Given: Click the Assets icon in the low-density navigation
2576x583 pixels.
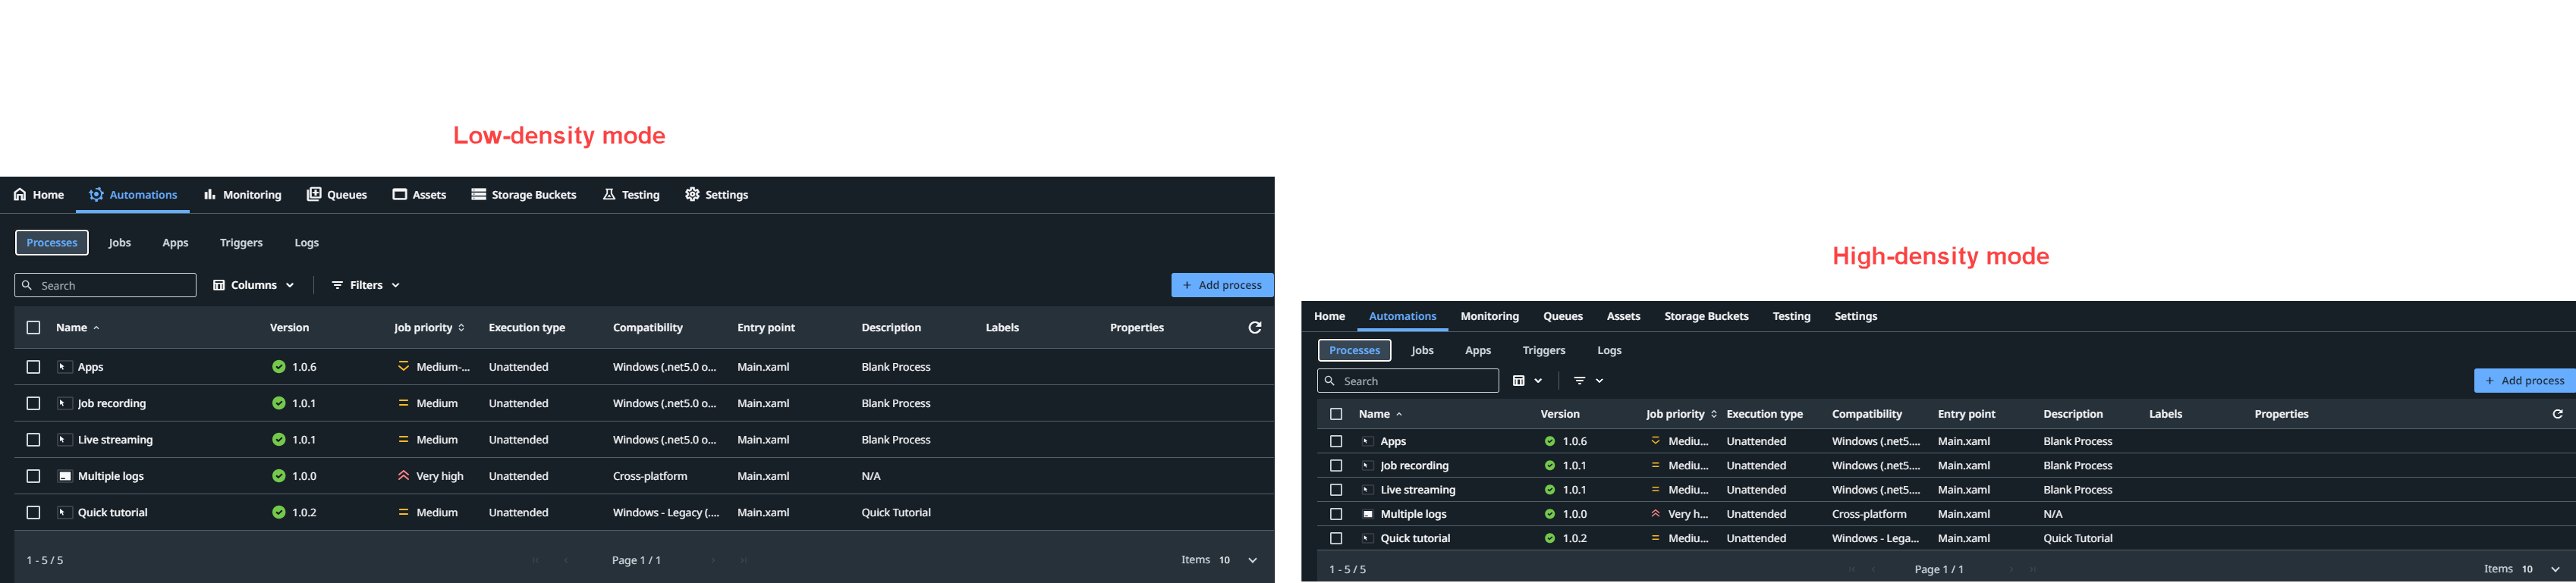Looking at the screenshot, I should coord(400,194).
